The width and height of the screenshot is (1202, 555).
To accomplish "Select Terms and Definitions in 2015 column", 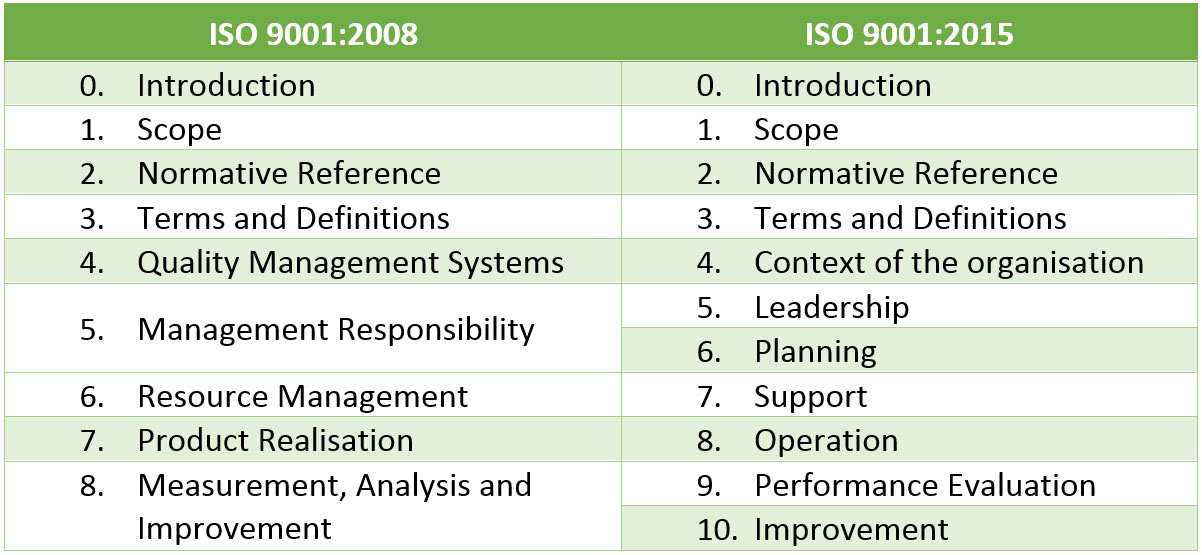I will pyautogui.click(x=910, y=218).
